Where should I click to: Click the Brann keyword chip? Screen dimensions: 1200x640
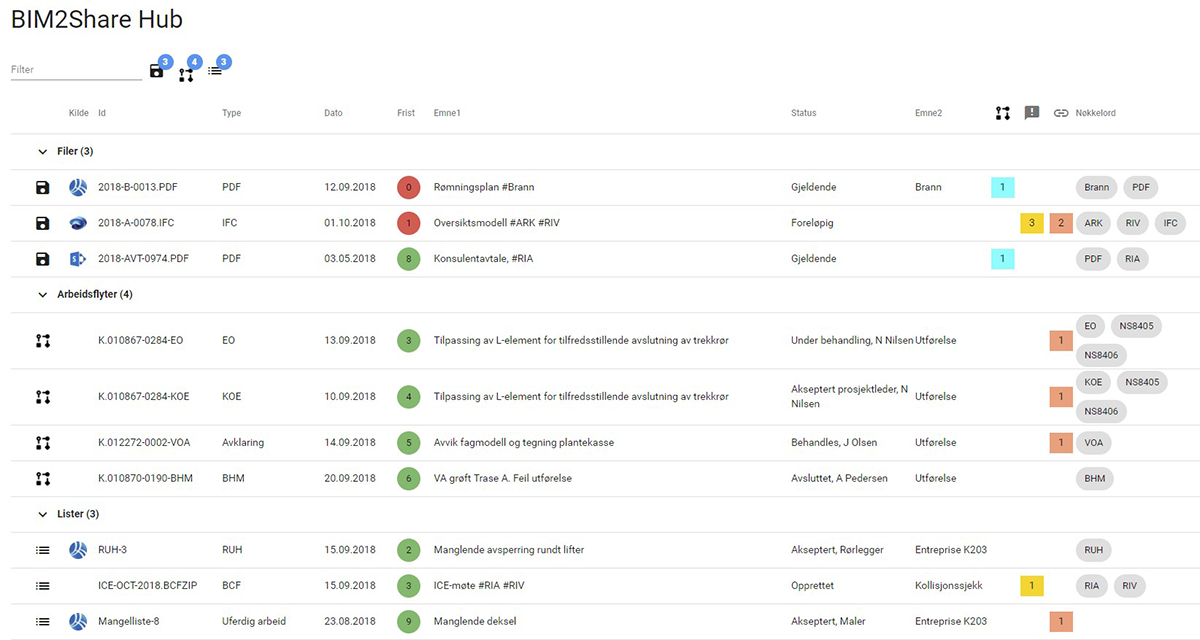pyautogui.click(x=1097, y=187)
